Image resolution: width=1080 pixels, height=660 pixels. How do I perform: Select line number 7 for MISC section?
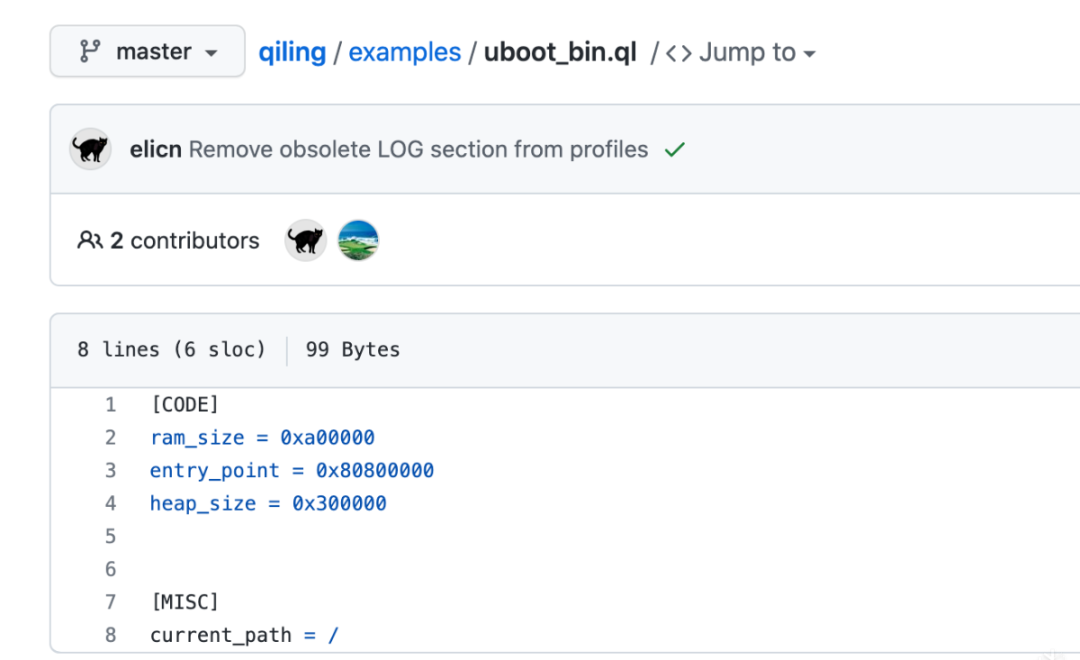pyautogui.click(x=110, y=601)
